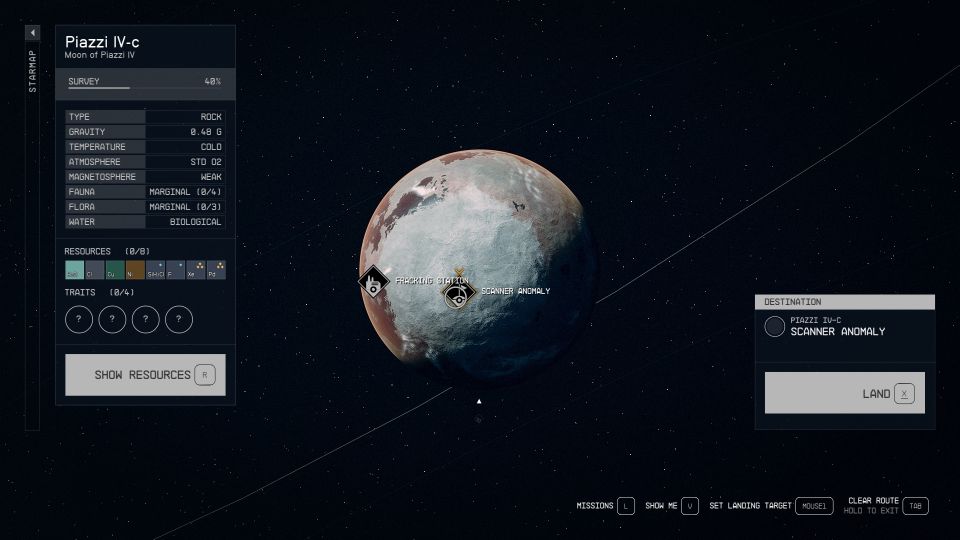Click the first unknown trait circle
This screenshot has width=960, height=540.
[79, 319]
